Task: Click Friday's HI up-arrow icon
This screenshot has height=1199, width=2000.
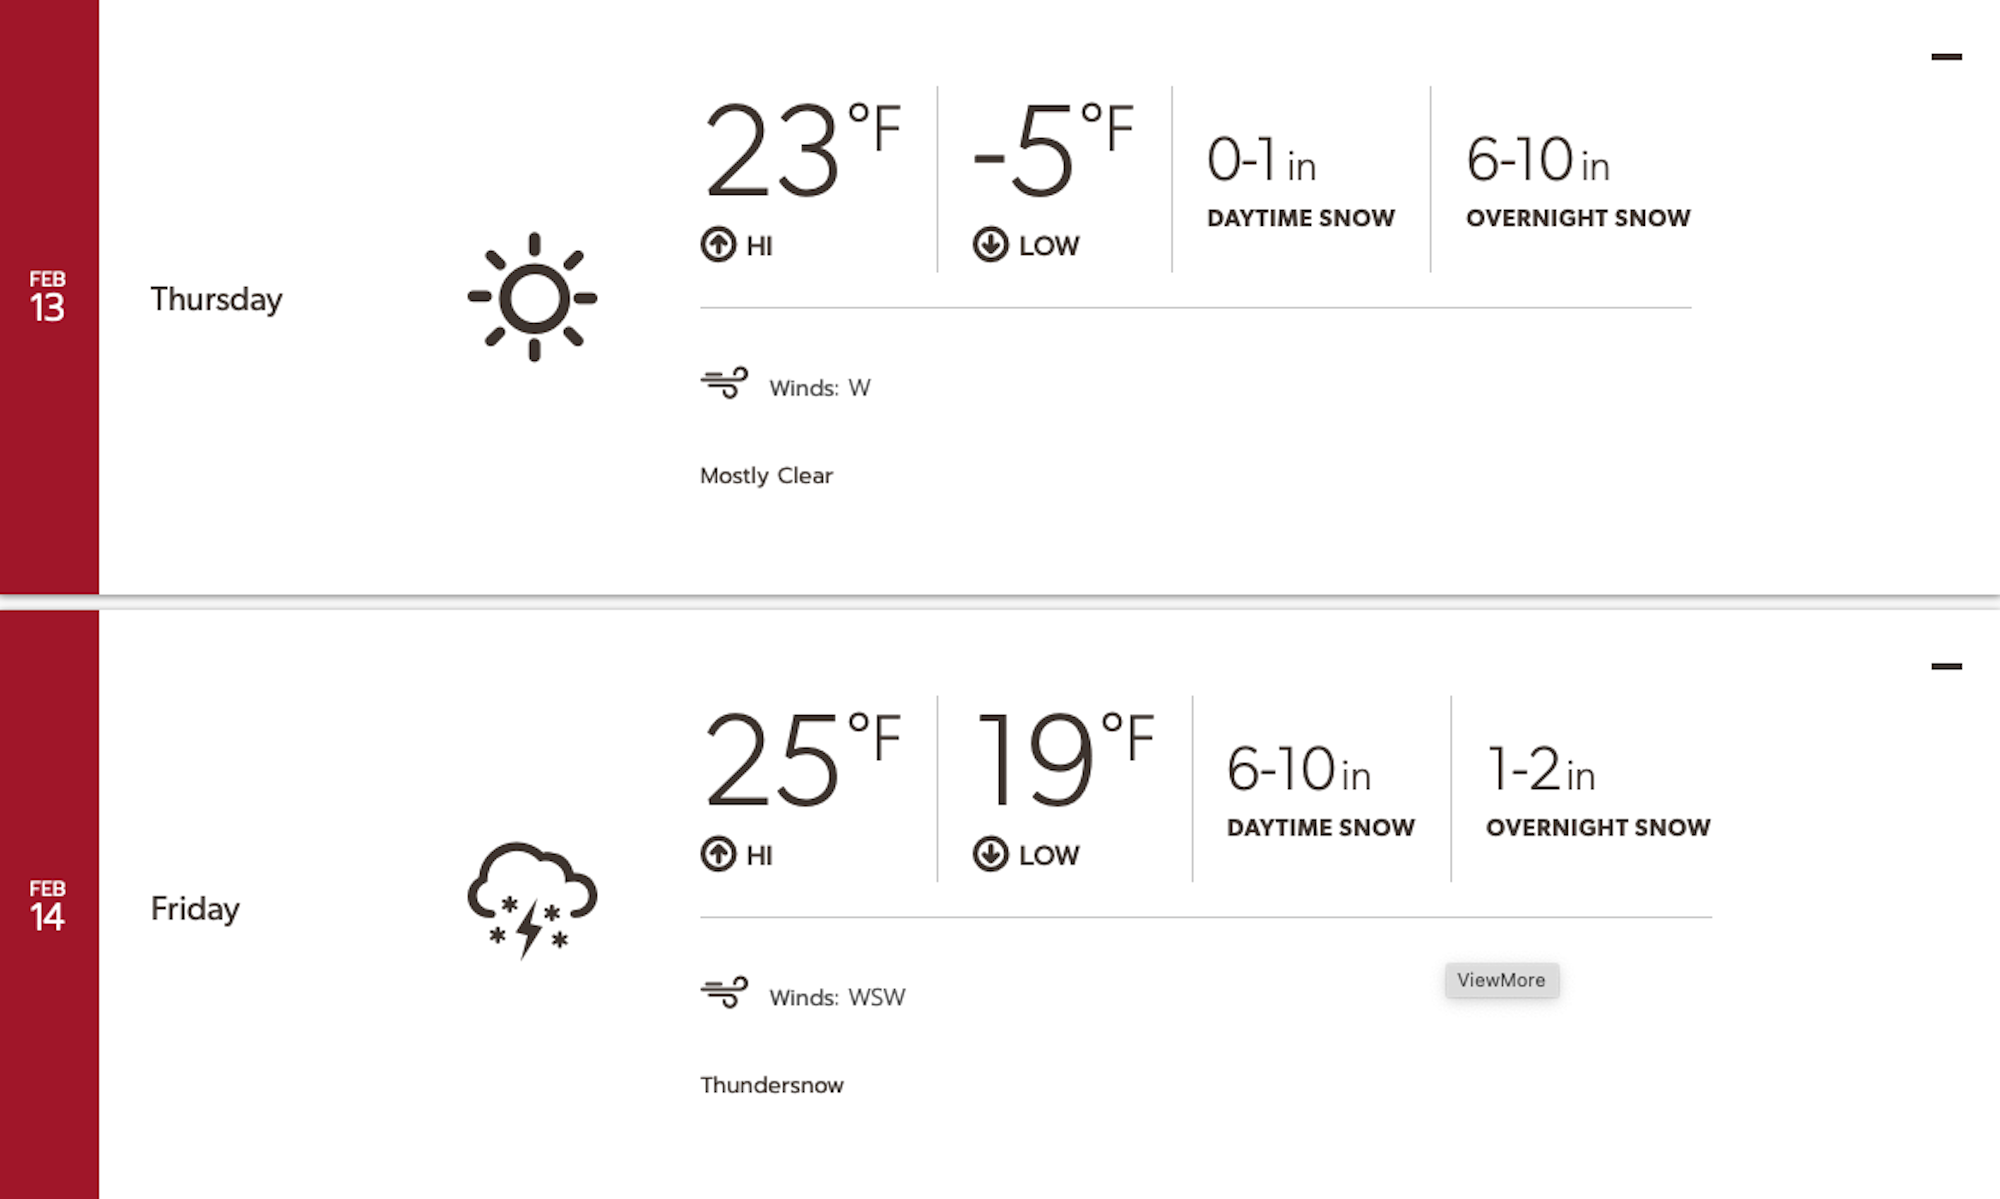Action: coord(718,855)
